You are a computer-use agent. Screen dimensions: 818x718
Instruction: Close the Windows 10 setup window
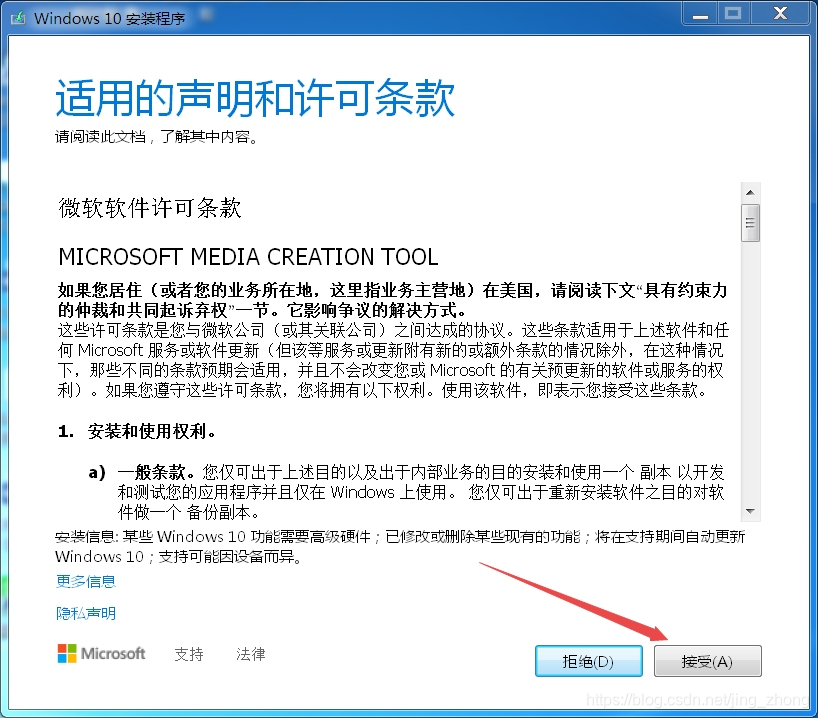[780, 14]
